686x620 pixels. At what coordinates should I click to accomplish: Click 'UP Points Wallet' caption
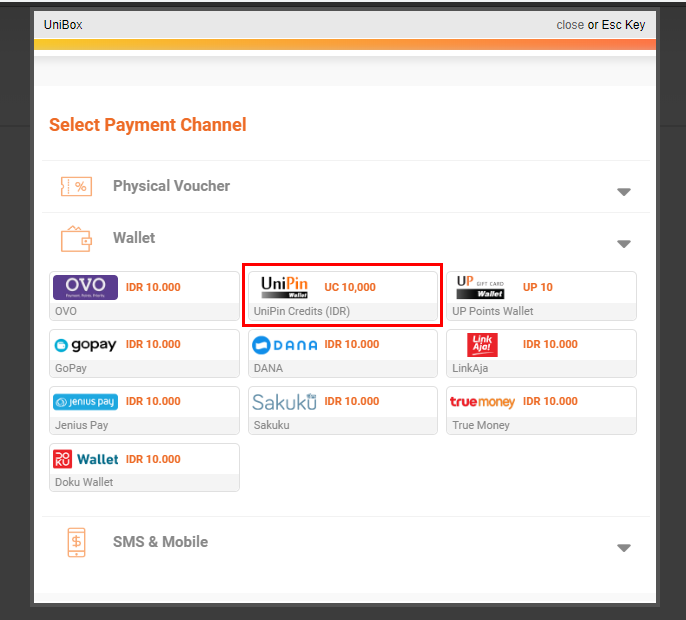pos(493,312)
